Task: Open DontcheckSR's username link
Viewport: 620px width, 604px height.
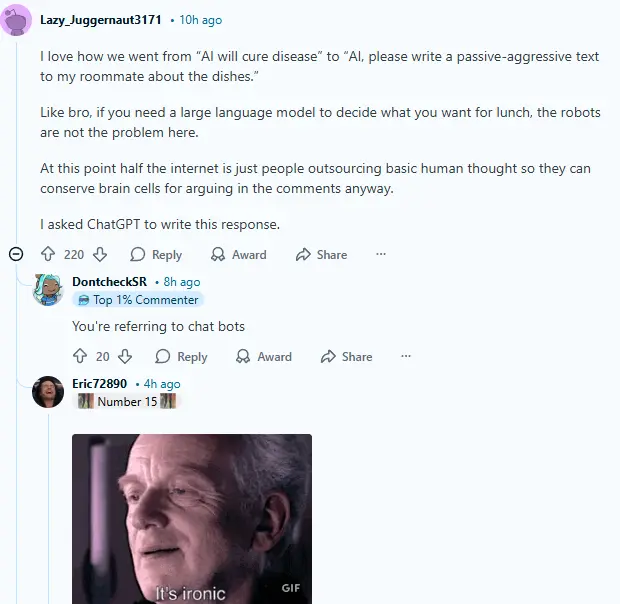Action: click(110, 281)
